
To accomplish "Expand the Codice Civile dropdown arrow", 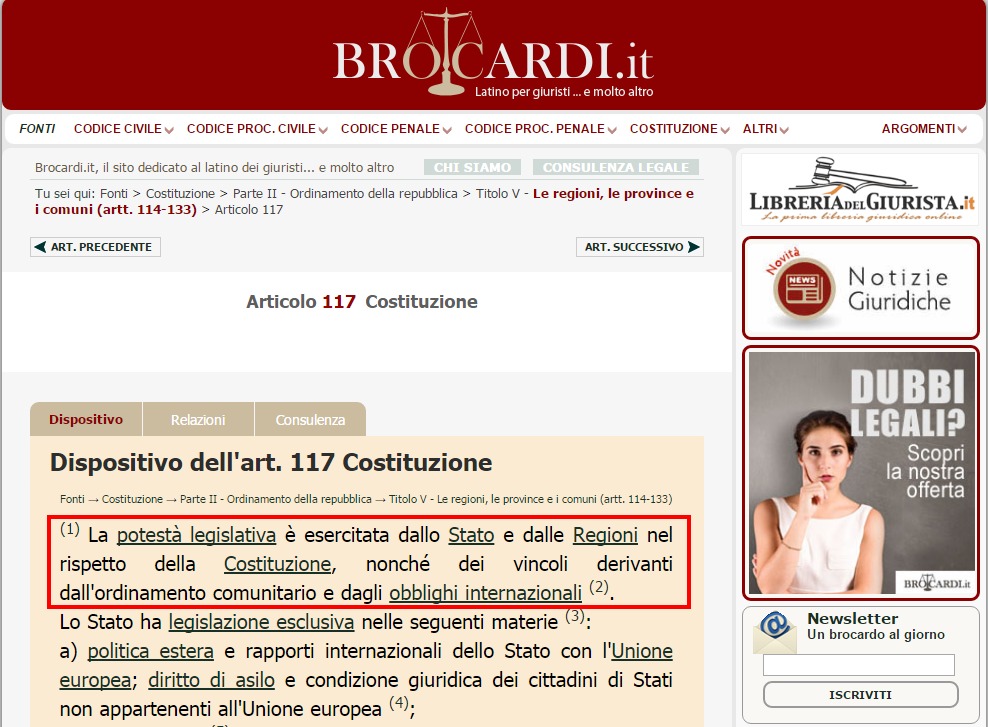I will (x=169, y=130).
